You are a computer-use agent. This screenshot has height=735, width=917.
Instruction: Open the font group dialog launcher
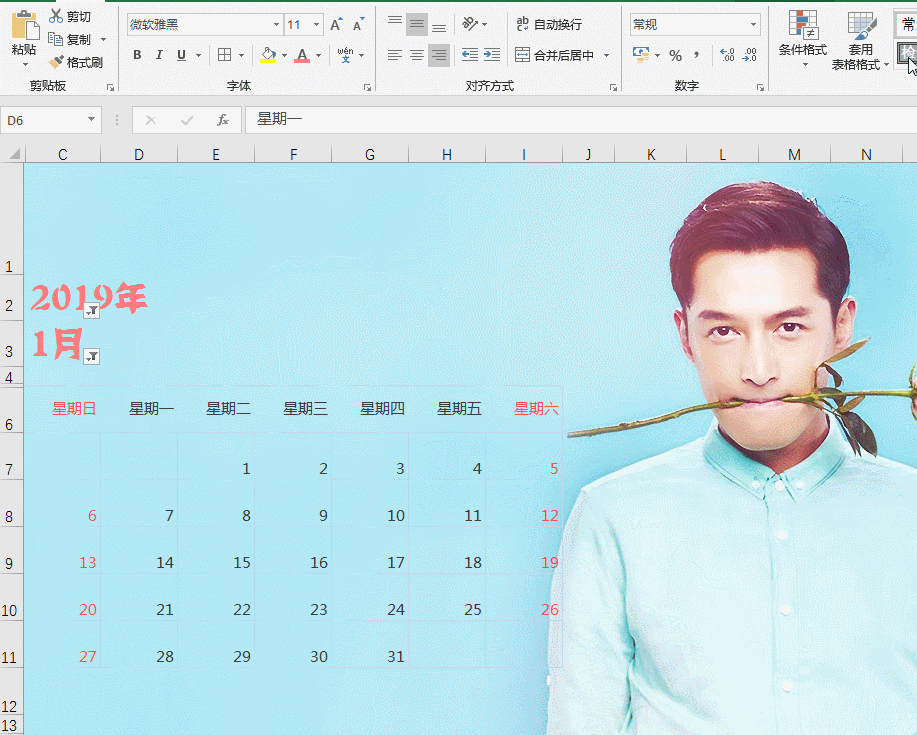[x=367, y=87]
